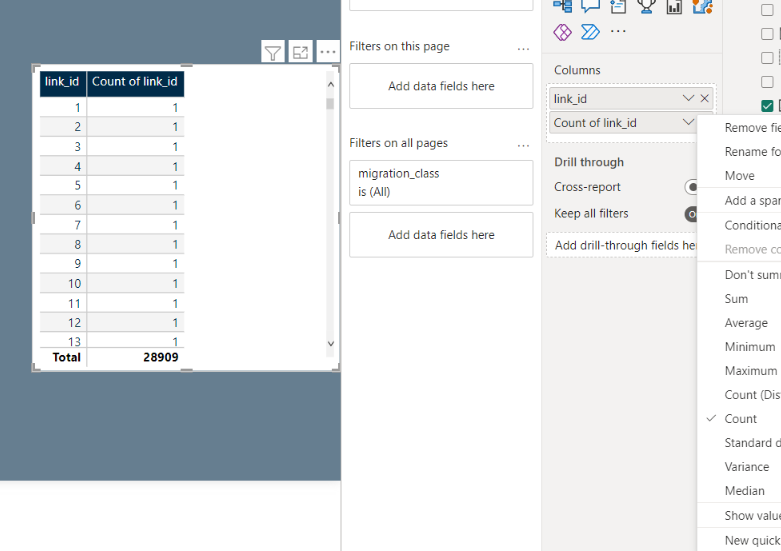
Task: Open focus mode for the table visual
Action: pos(300,52)
